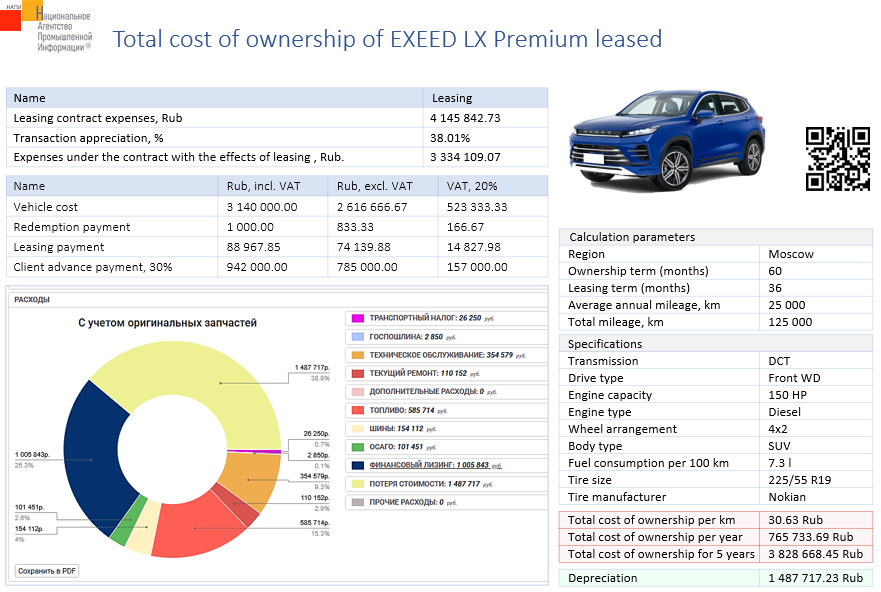The height and width of the screenshot is (592, 881).
Task: Open the ФИНАНСОВЫЙ ЛИЗИНГ: 1 005 843 legend link
Action: 435,466
